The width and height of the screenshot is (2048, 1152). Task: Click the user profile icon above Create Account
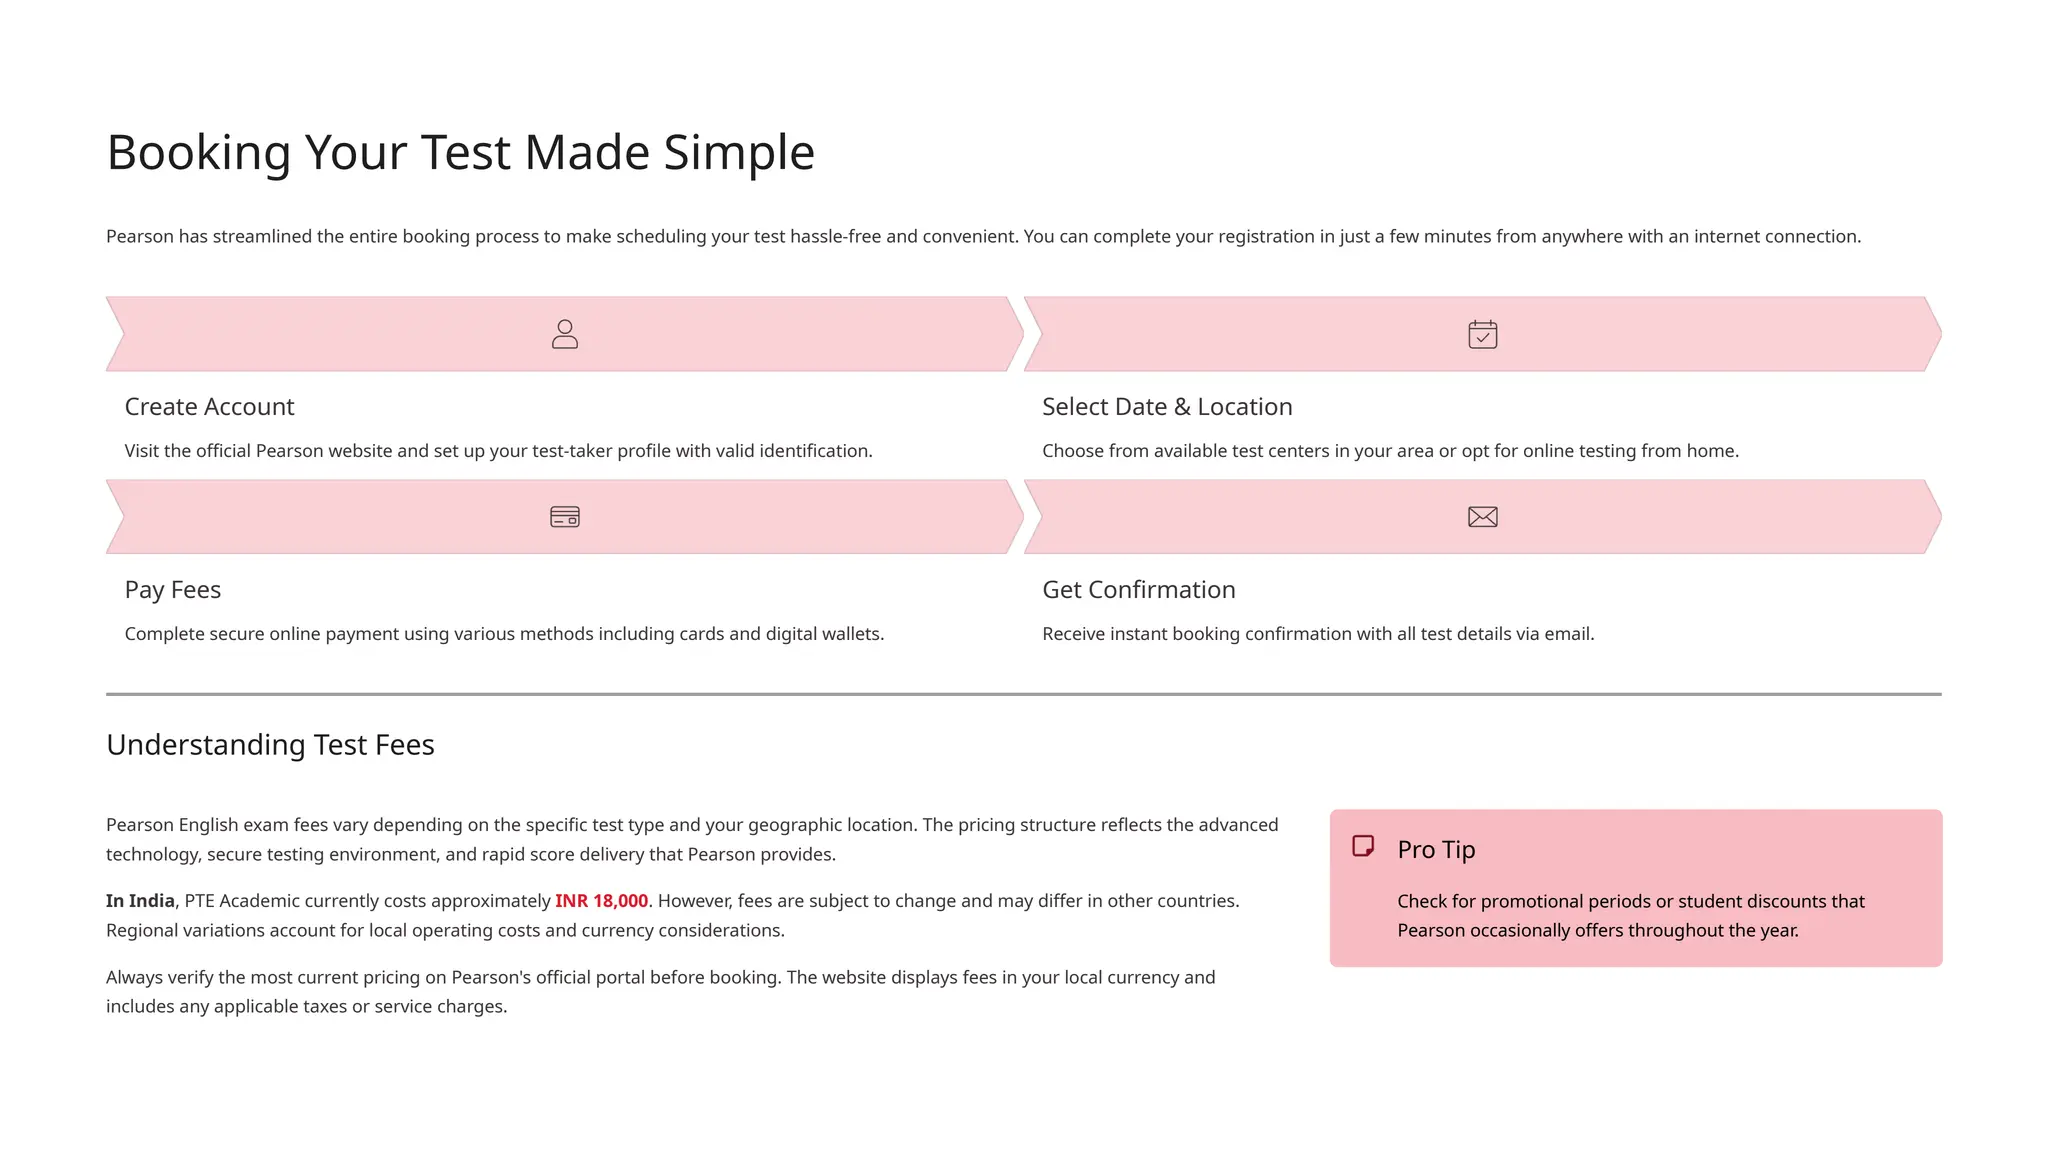(x=565, y=334)
